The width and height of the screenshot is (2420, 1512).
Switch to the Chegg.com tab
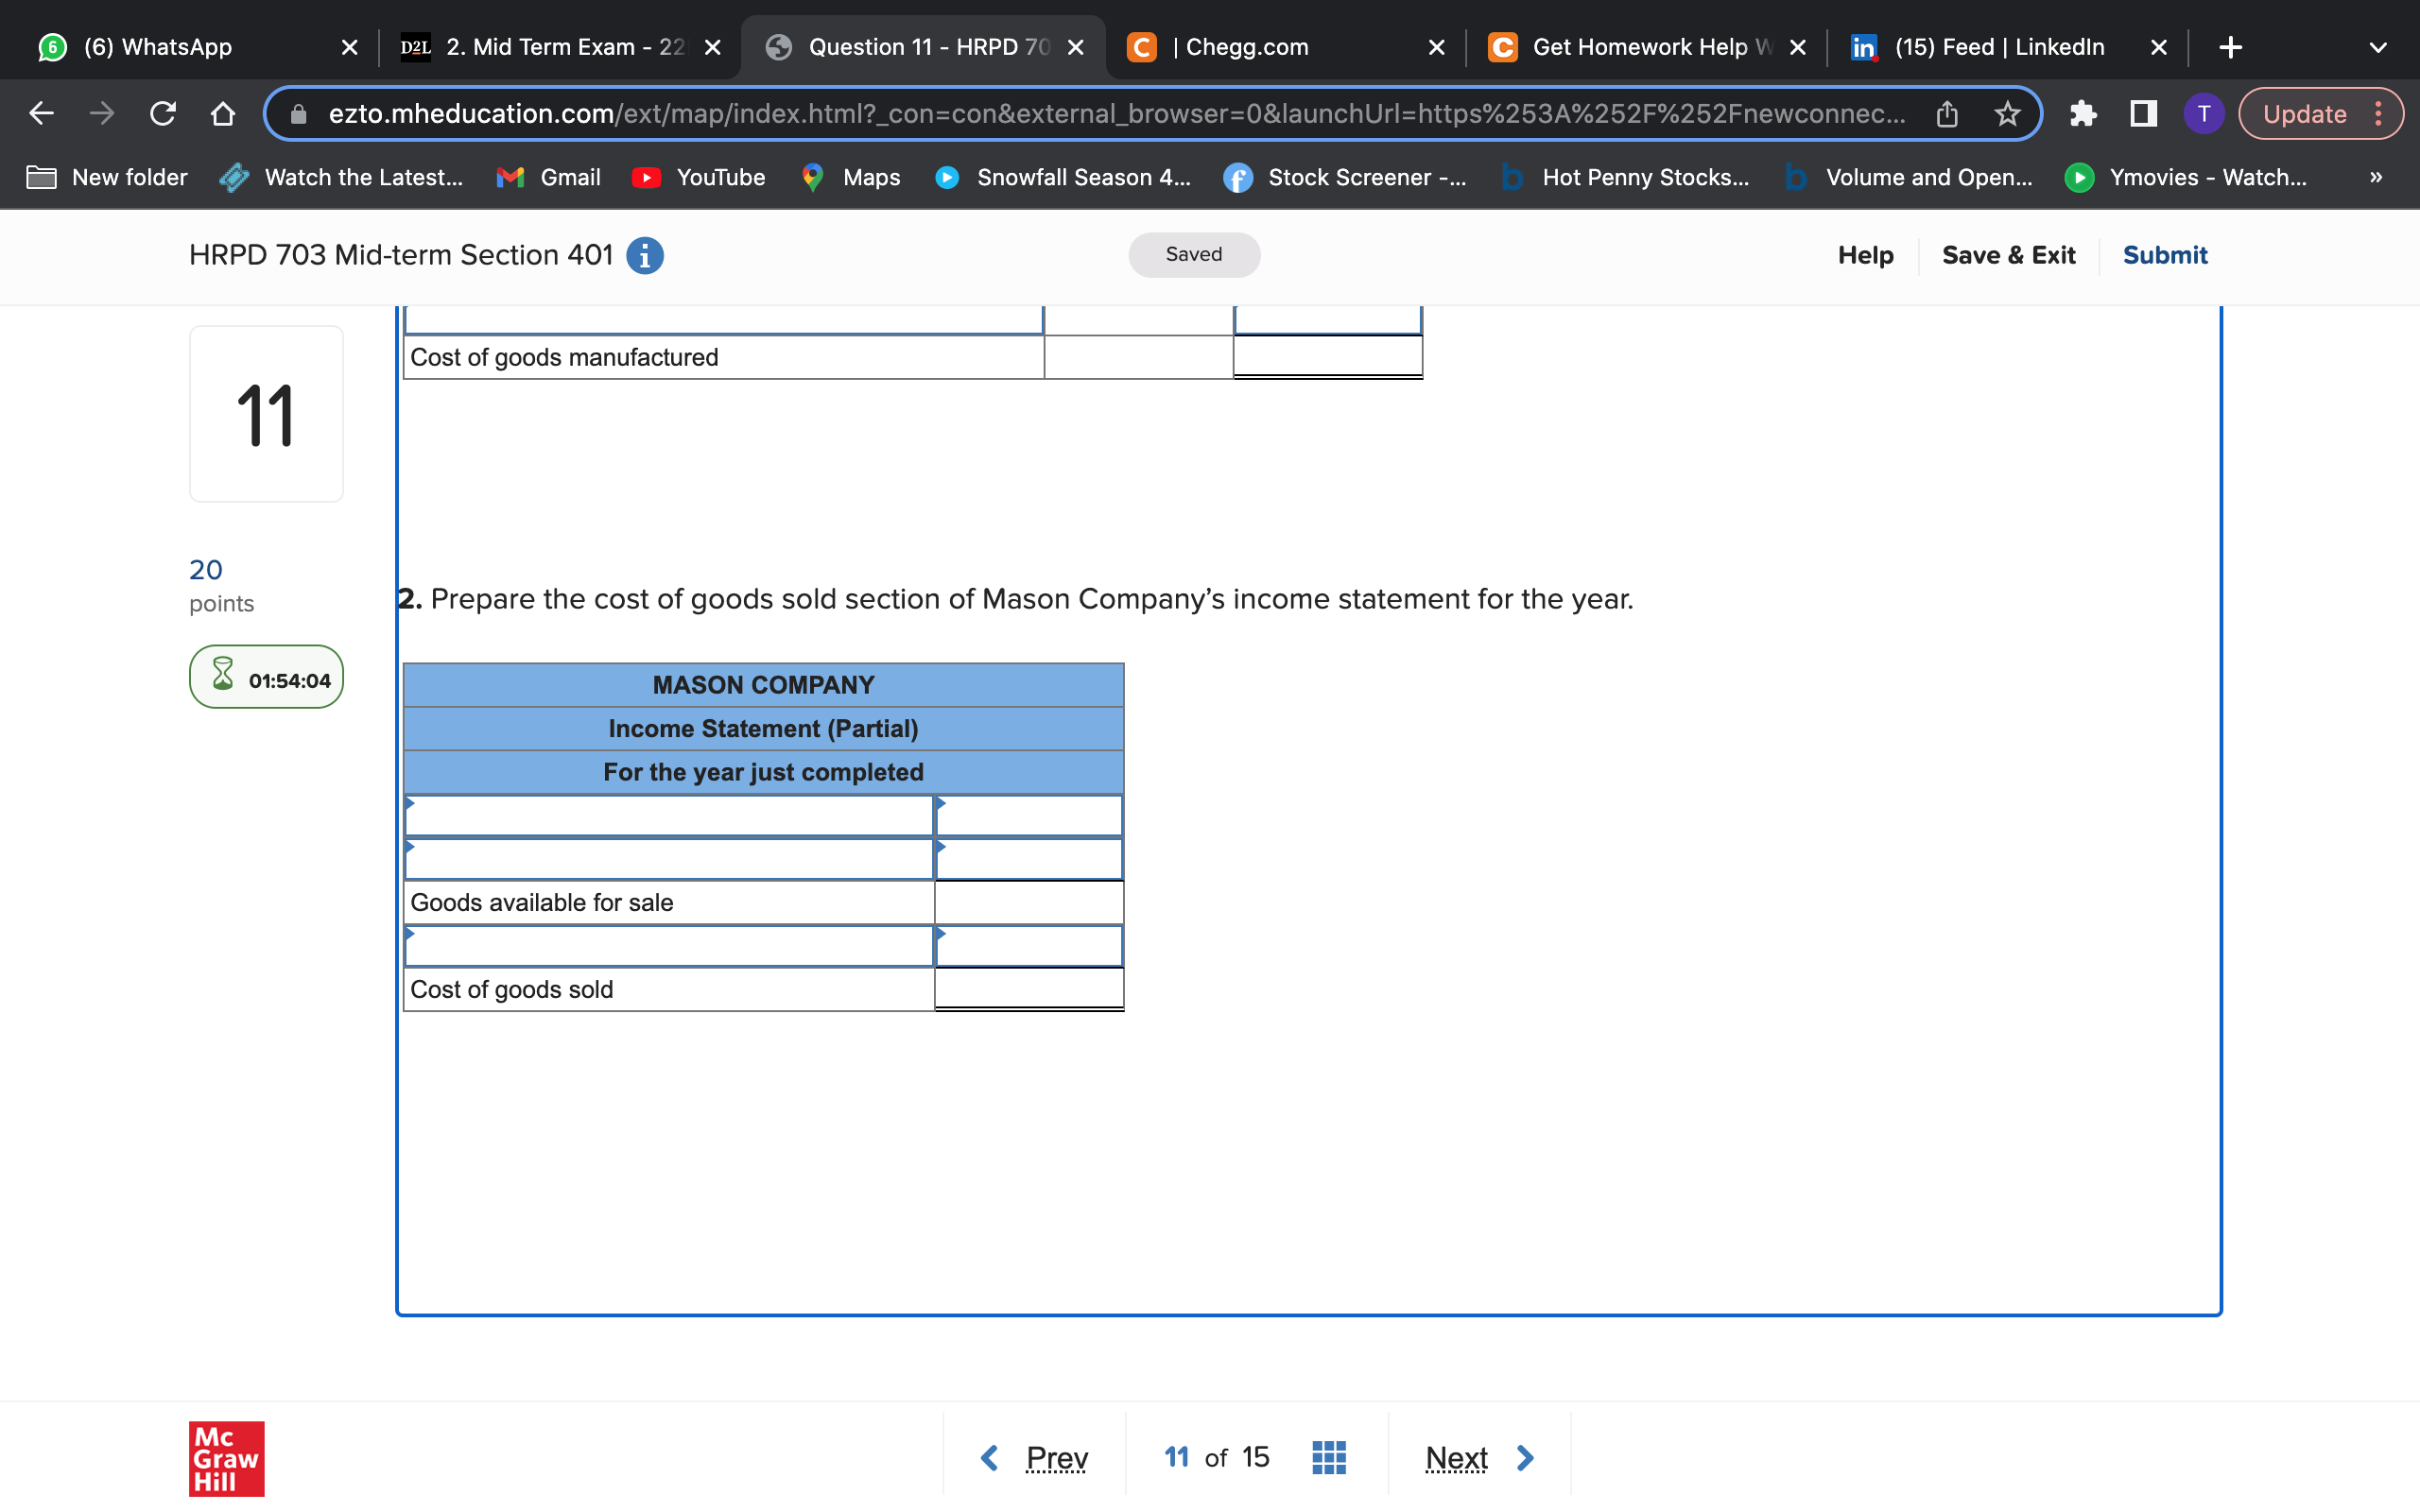tap(1245, 46)
